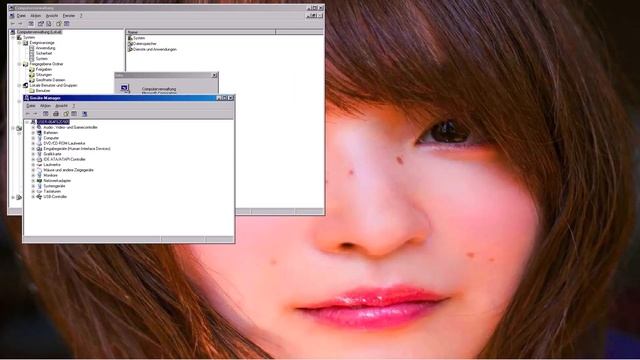Screen dimensions: 640x360
Task: Expand Audio-, Video- und Gamecontroller node
Action: tap(33, 127)
